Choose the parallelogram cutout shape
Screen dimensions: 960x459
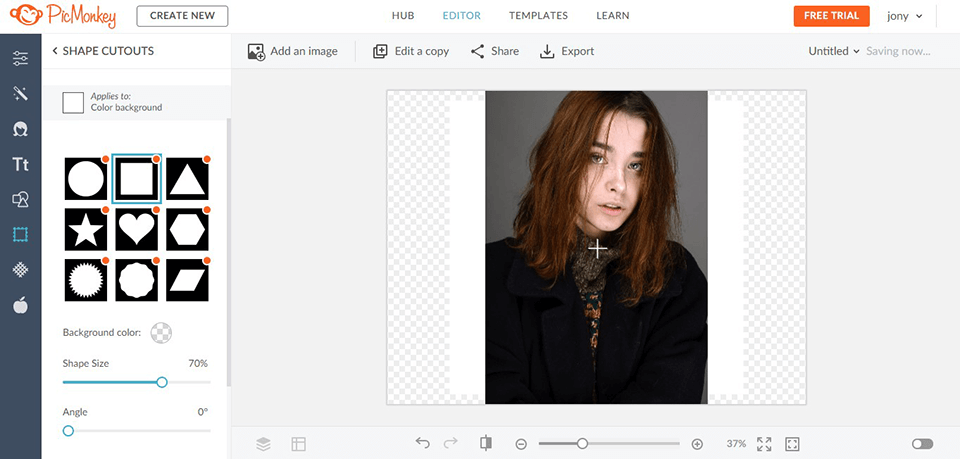coord(187,280)
